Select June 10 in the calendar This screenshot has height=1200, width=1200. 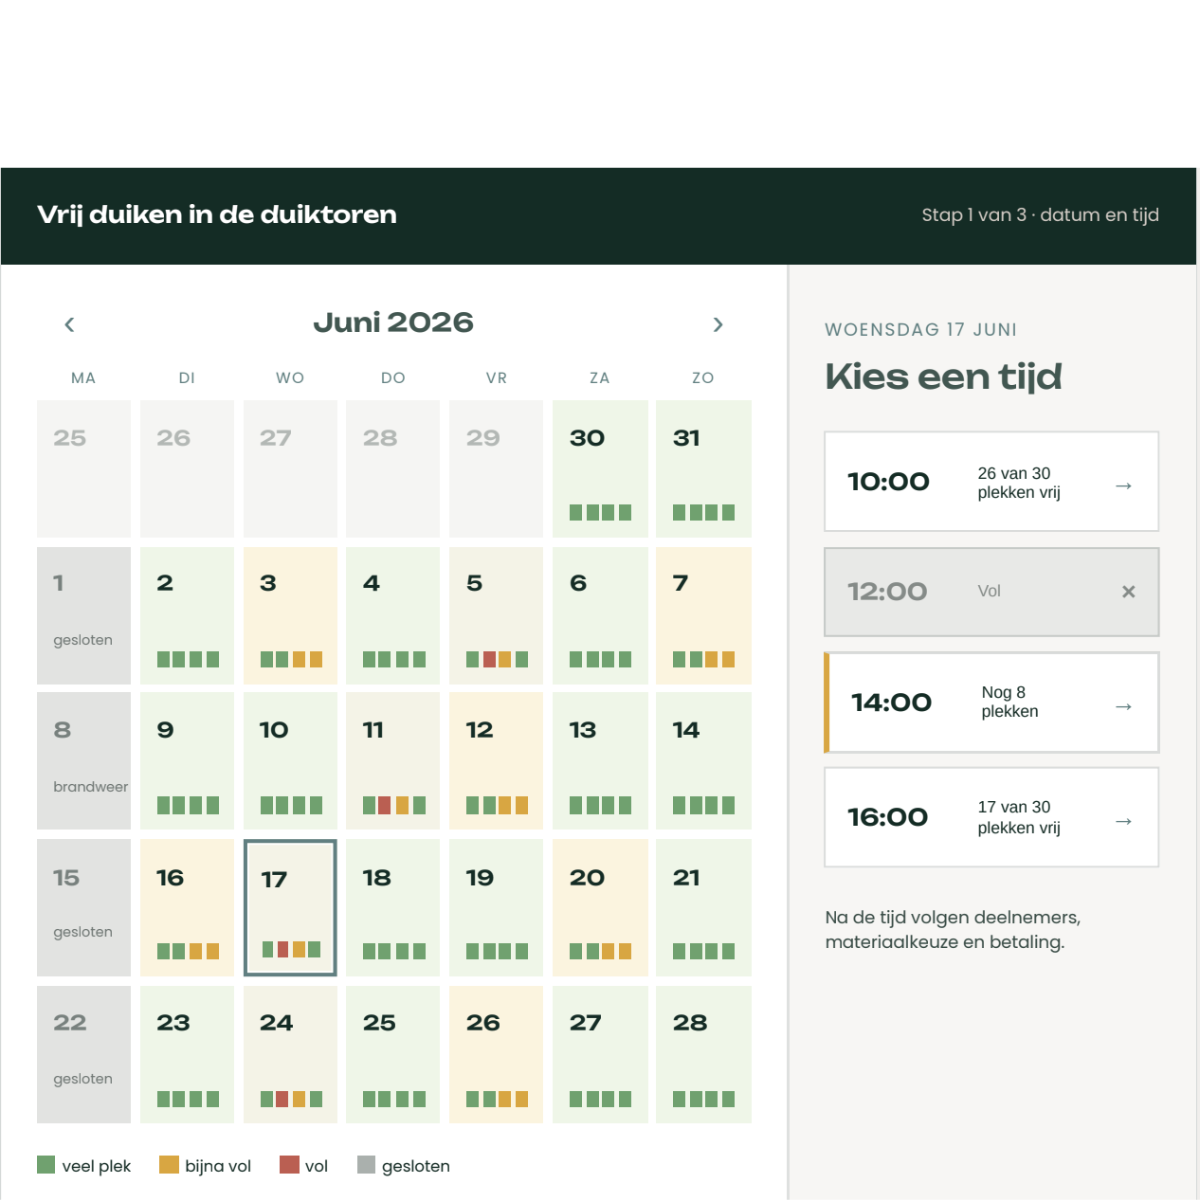pyautogui.click(x=290, y=761)
